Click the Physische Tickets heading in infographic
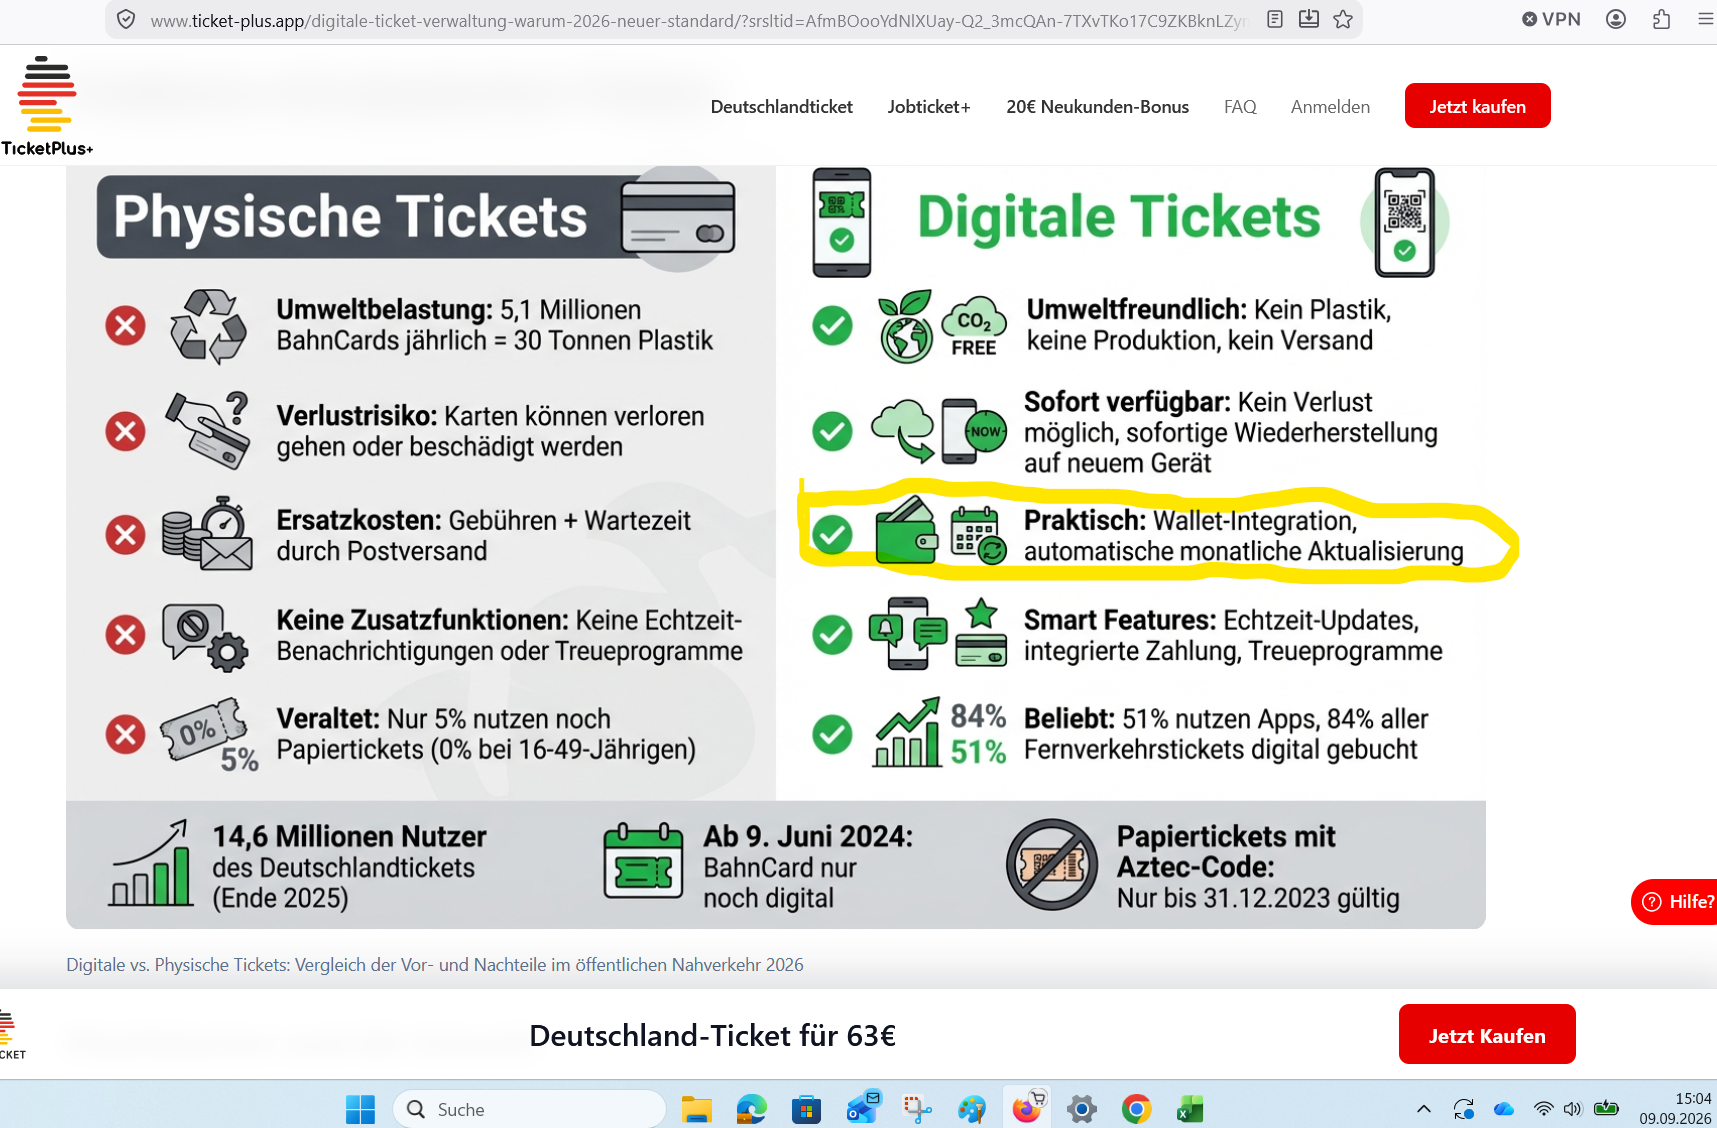 (x=350, y=217)
